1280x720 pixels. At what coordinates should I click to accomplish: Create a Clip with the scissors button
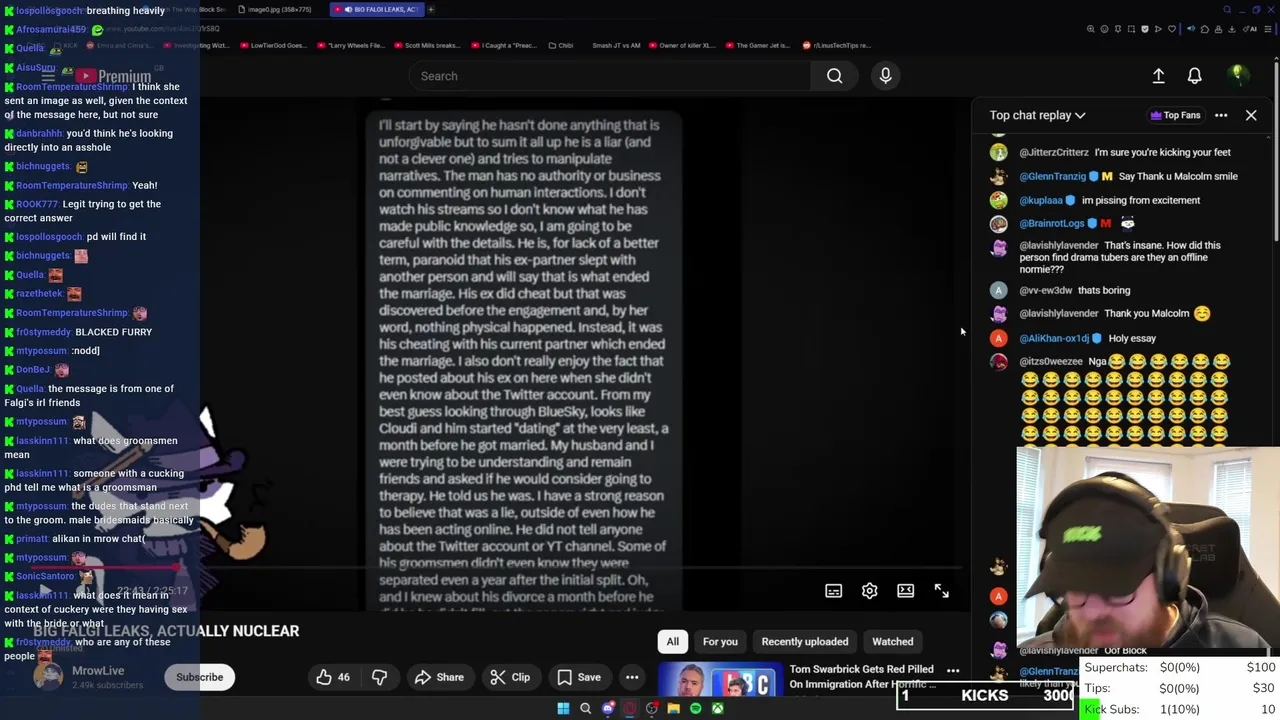point(510,677)
